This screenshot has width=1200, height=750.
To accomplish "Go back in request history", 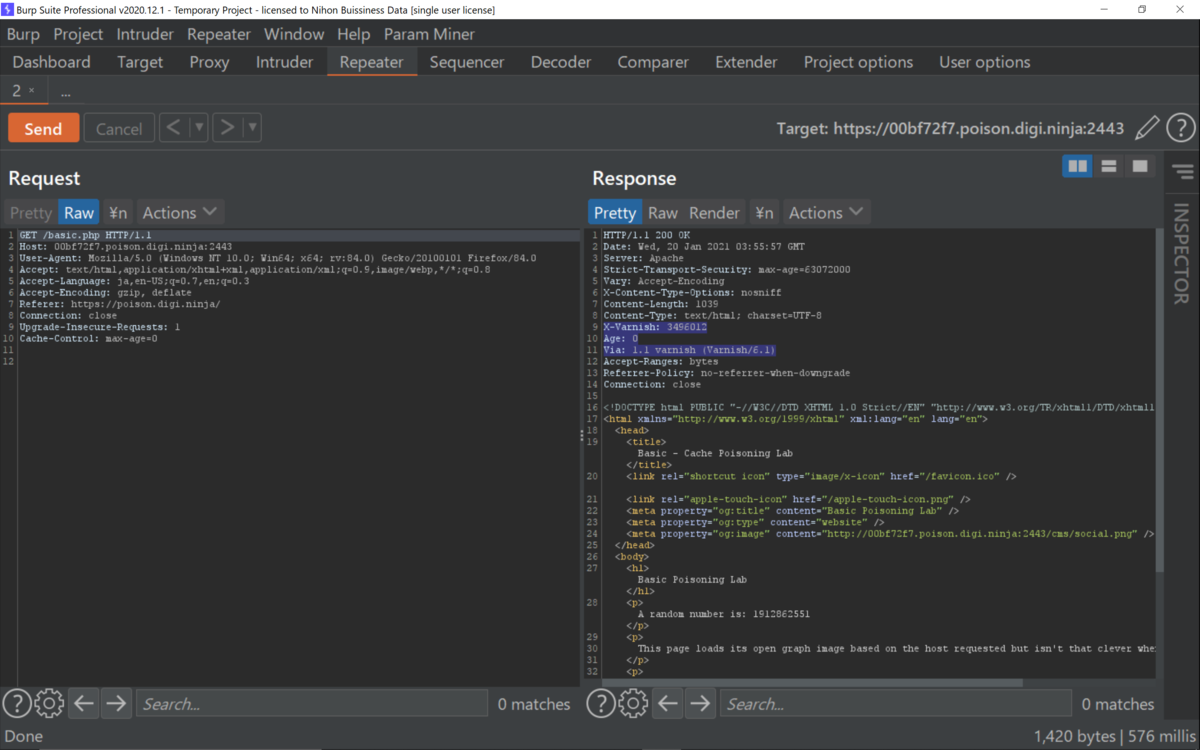I will tap(174, 128).
